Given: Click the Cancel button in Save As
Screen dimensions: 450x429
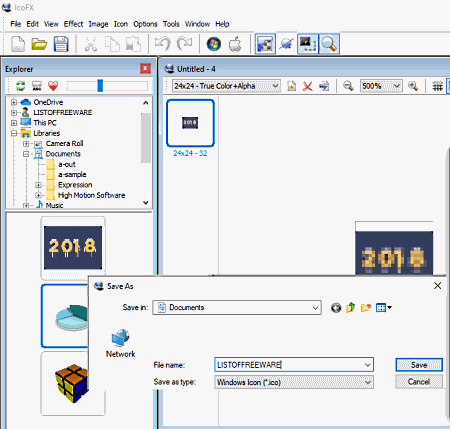Looking at the screenshot, I should tap(419, 382).
